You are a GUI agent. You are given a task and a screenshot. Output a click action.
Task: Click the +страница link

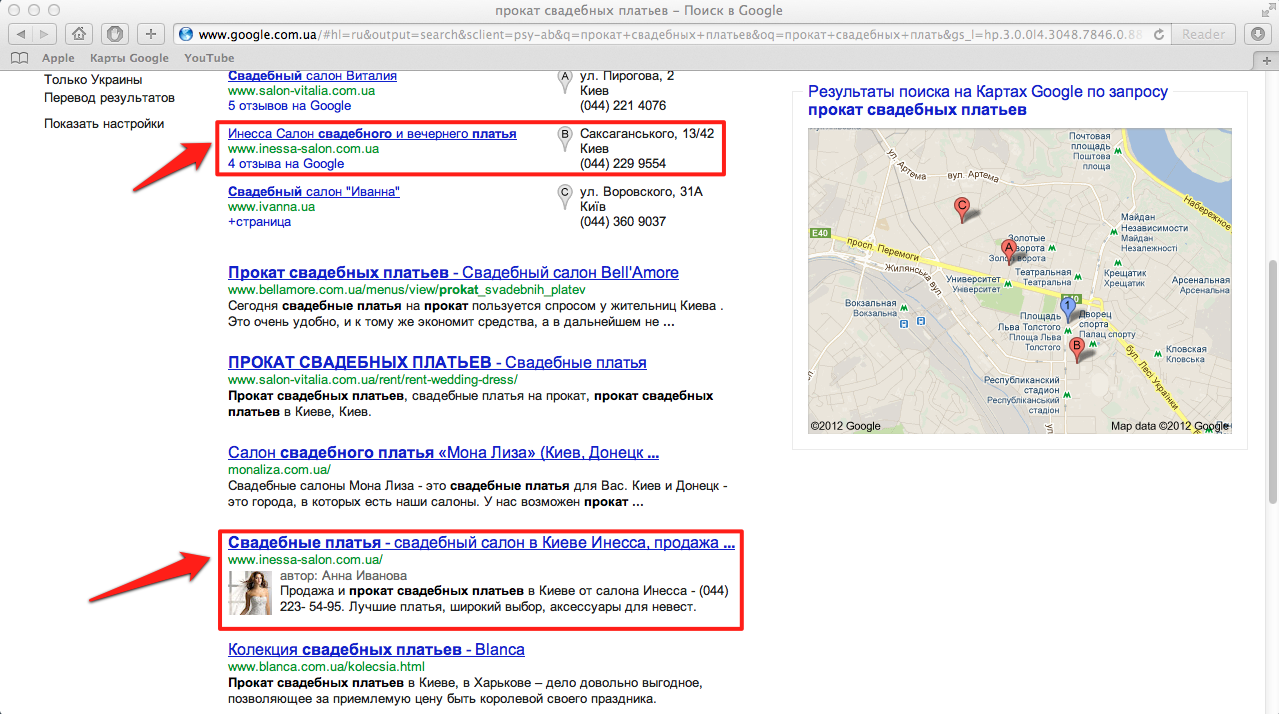coord(259,222)
